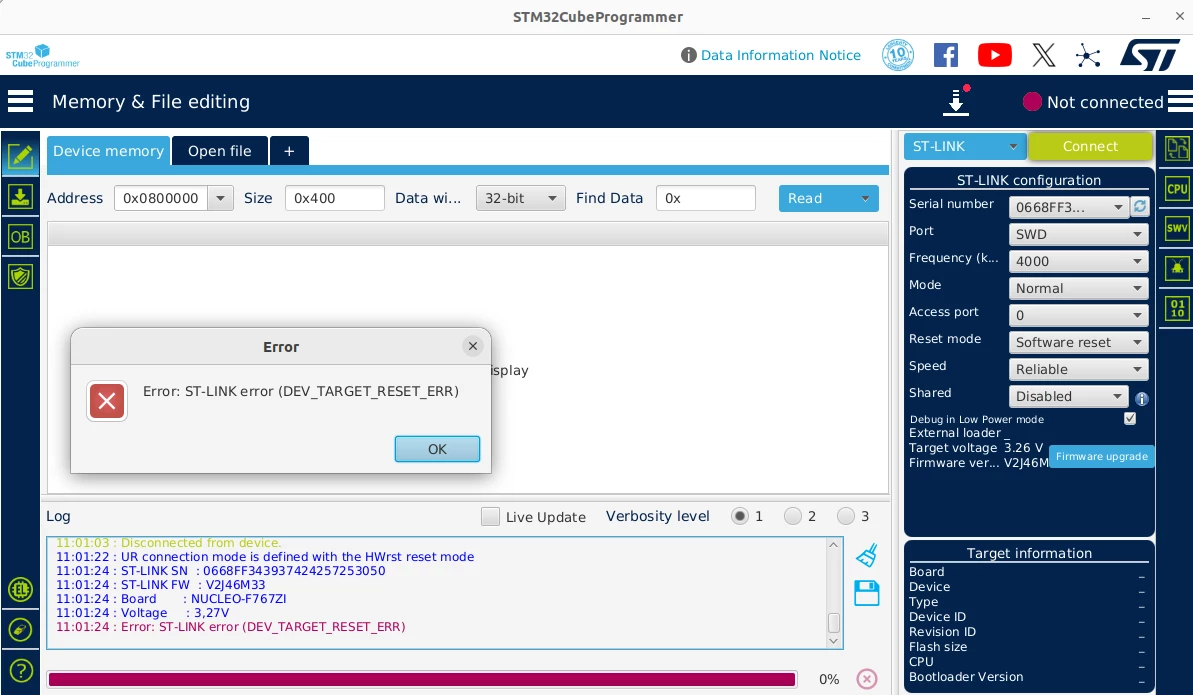Toggle Live Update checkbox
This screenshot has height=695, width=1193.
[491, 516]
